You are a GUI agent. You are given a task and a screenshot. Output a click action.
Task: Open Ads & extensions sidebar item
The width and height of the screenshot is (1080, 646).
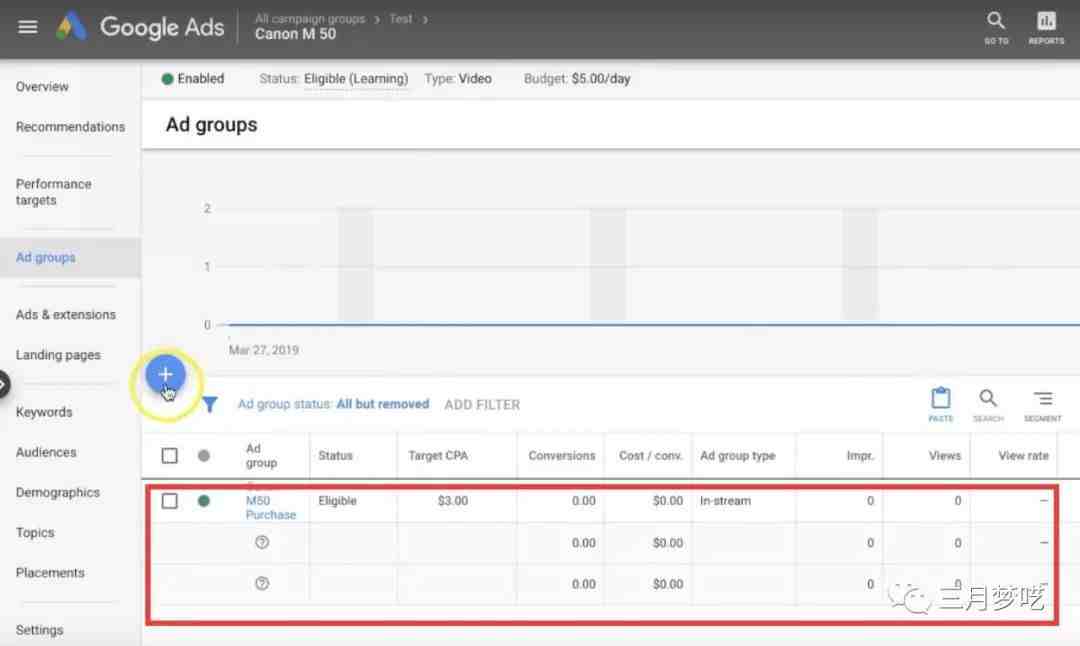pyautogui.click(x=66, y=314)
